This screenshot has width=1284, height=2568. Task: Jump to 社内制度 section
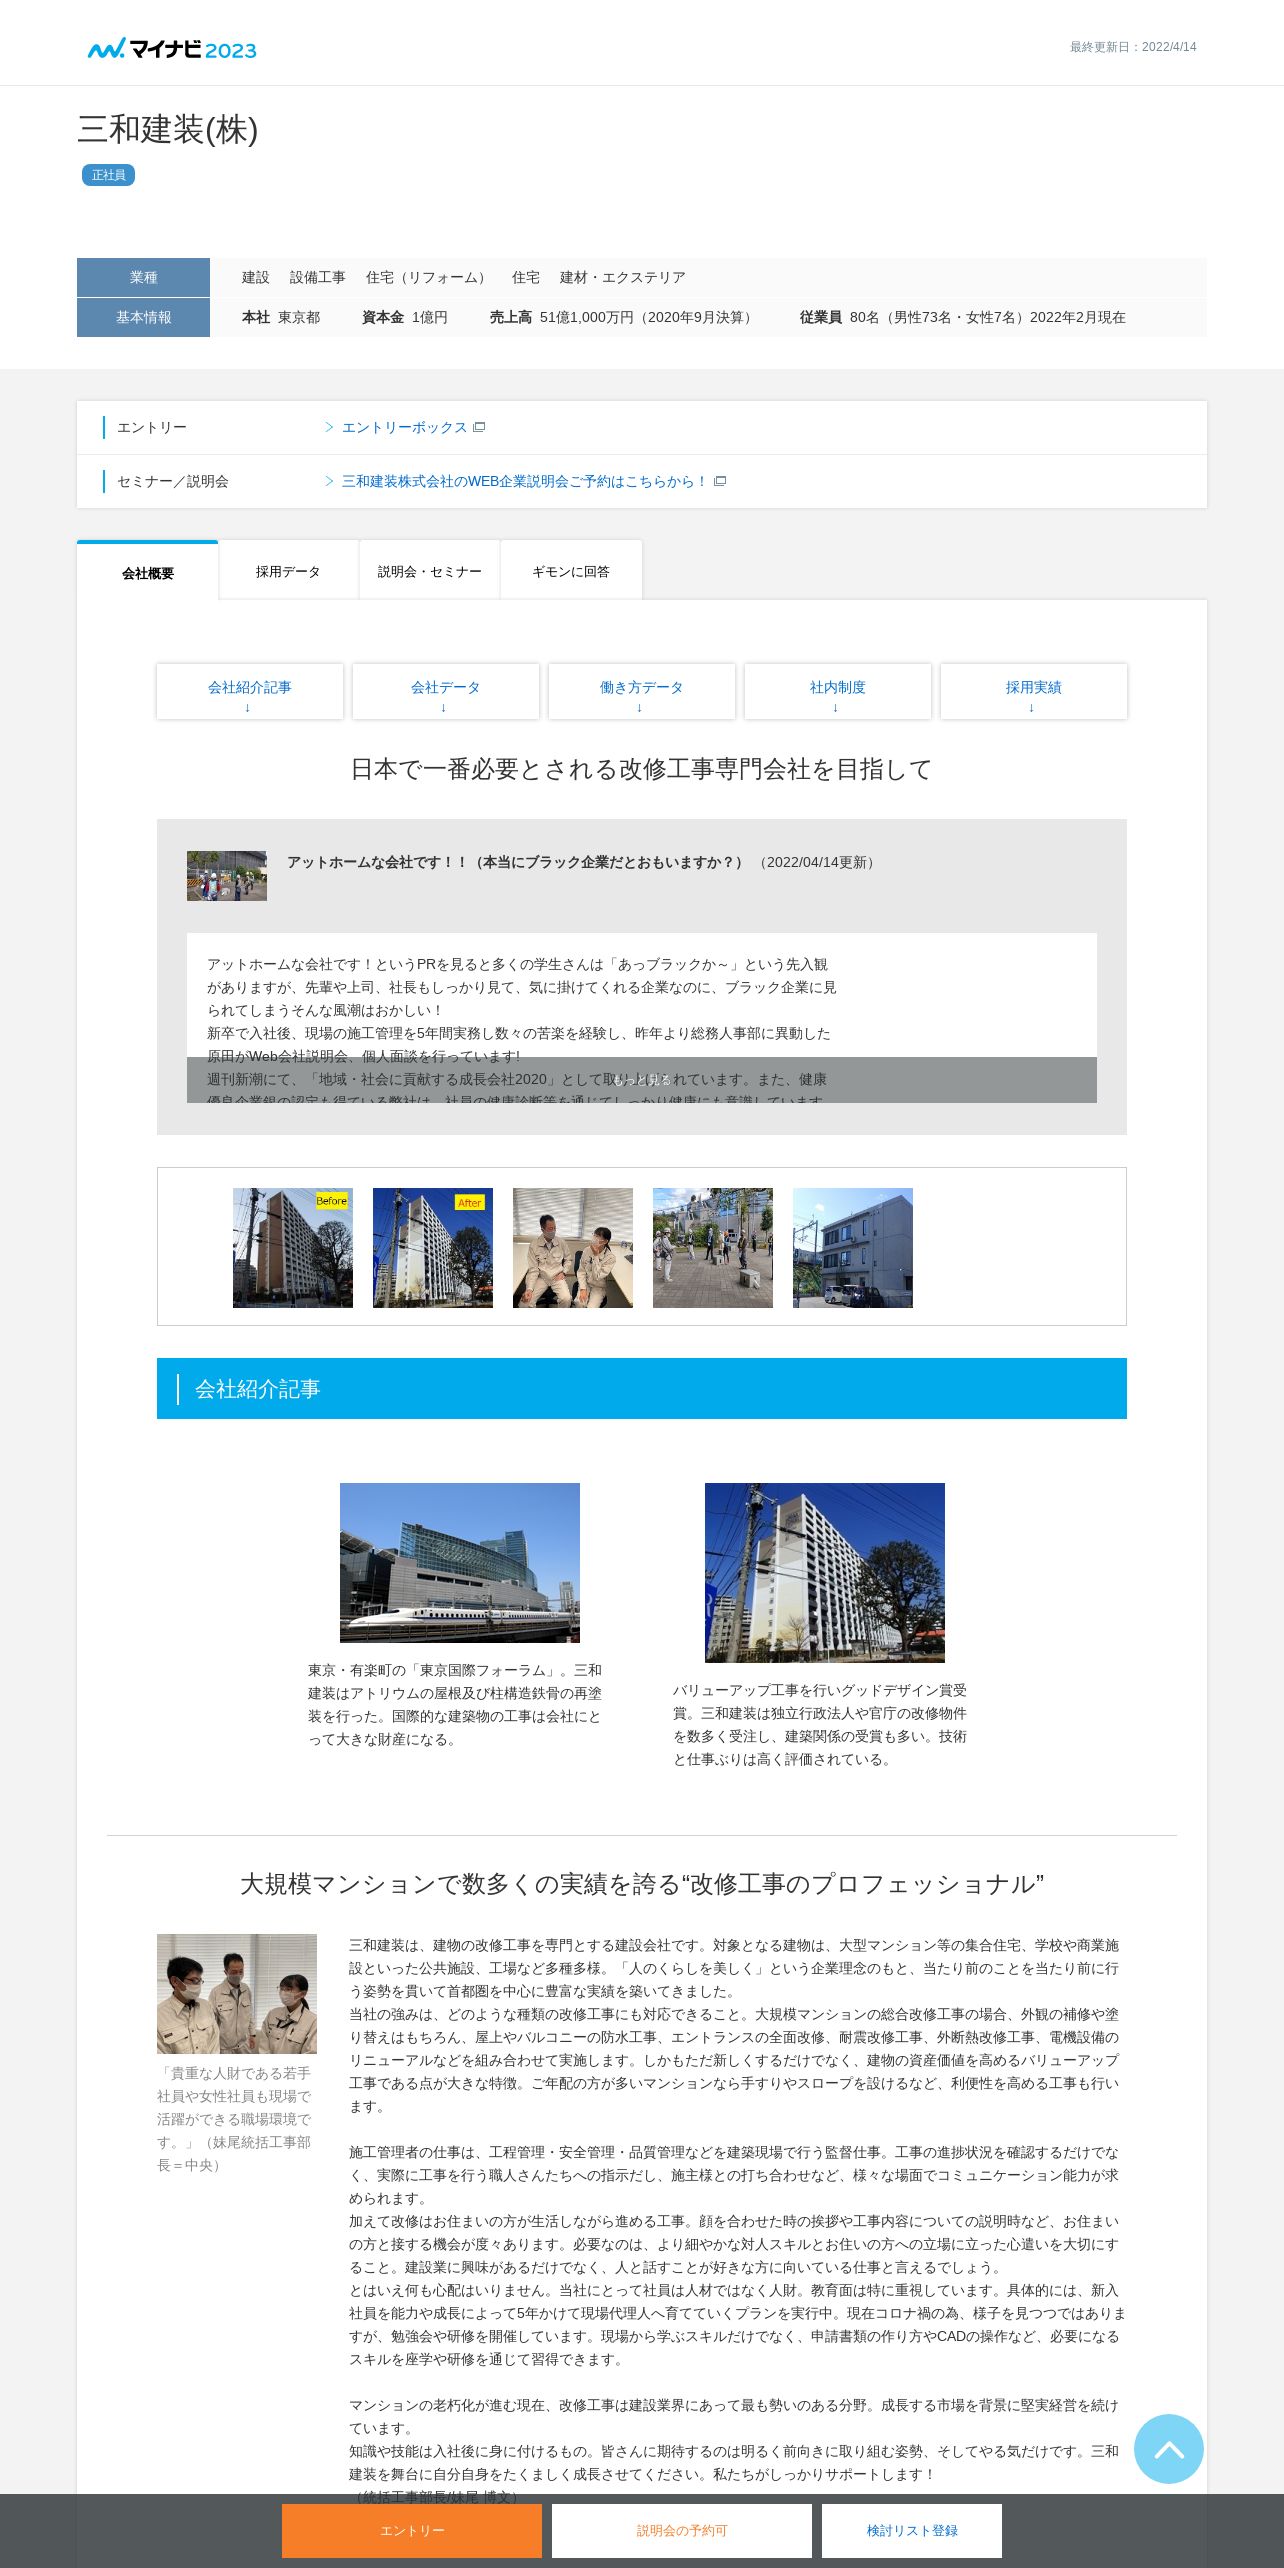click(838, 691)
